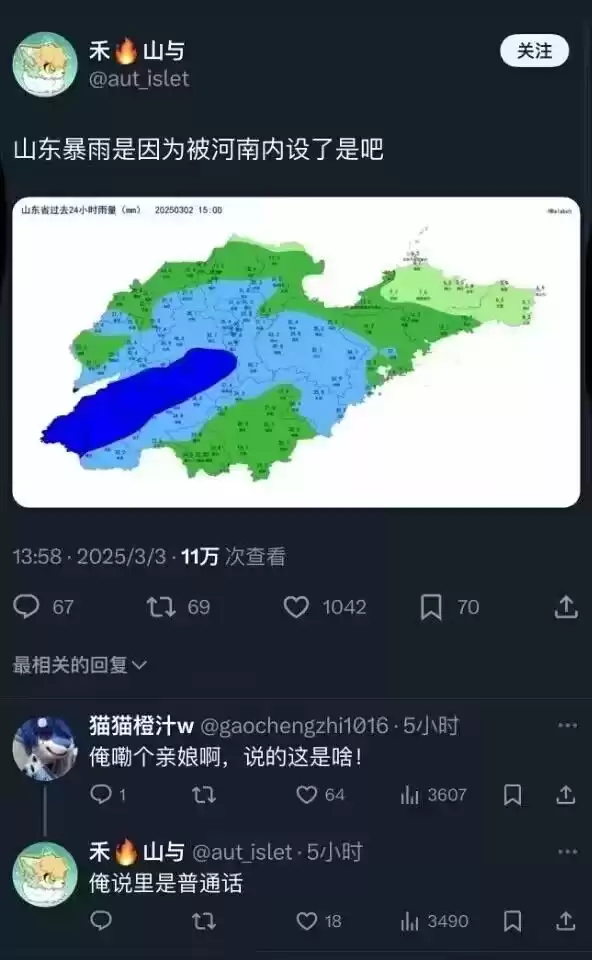
Task: Open more options on author's reply
Action: pos(568,852)
